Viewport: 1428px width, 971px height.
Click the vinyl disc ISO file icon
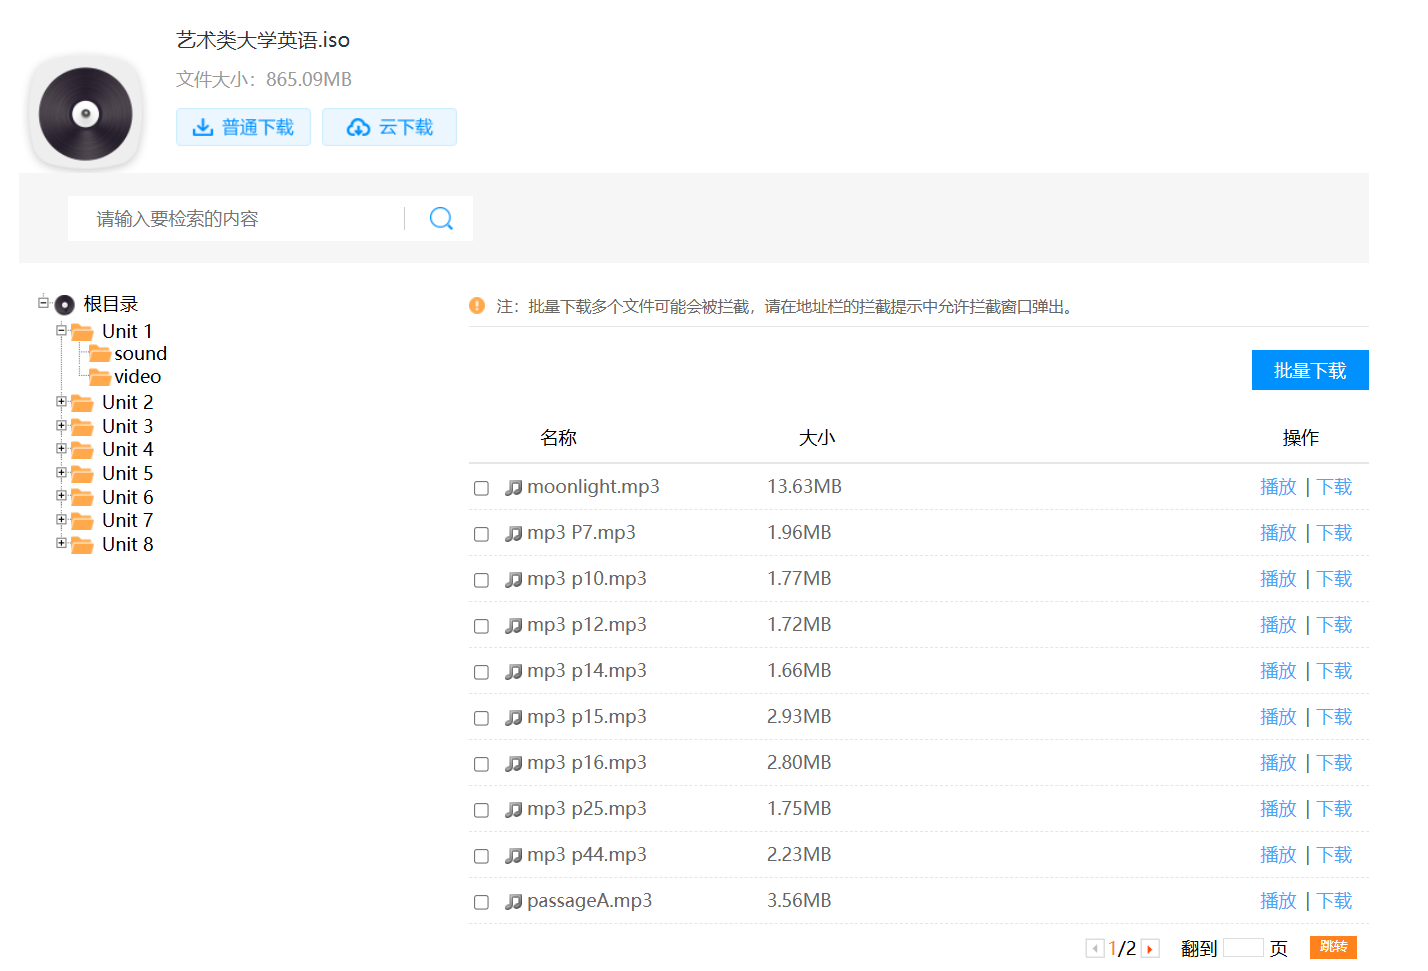tap(85, 114)
